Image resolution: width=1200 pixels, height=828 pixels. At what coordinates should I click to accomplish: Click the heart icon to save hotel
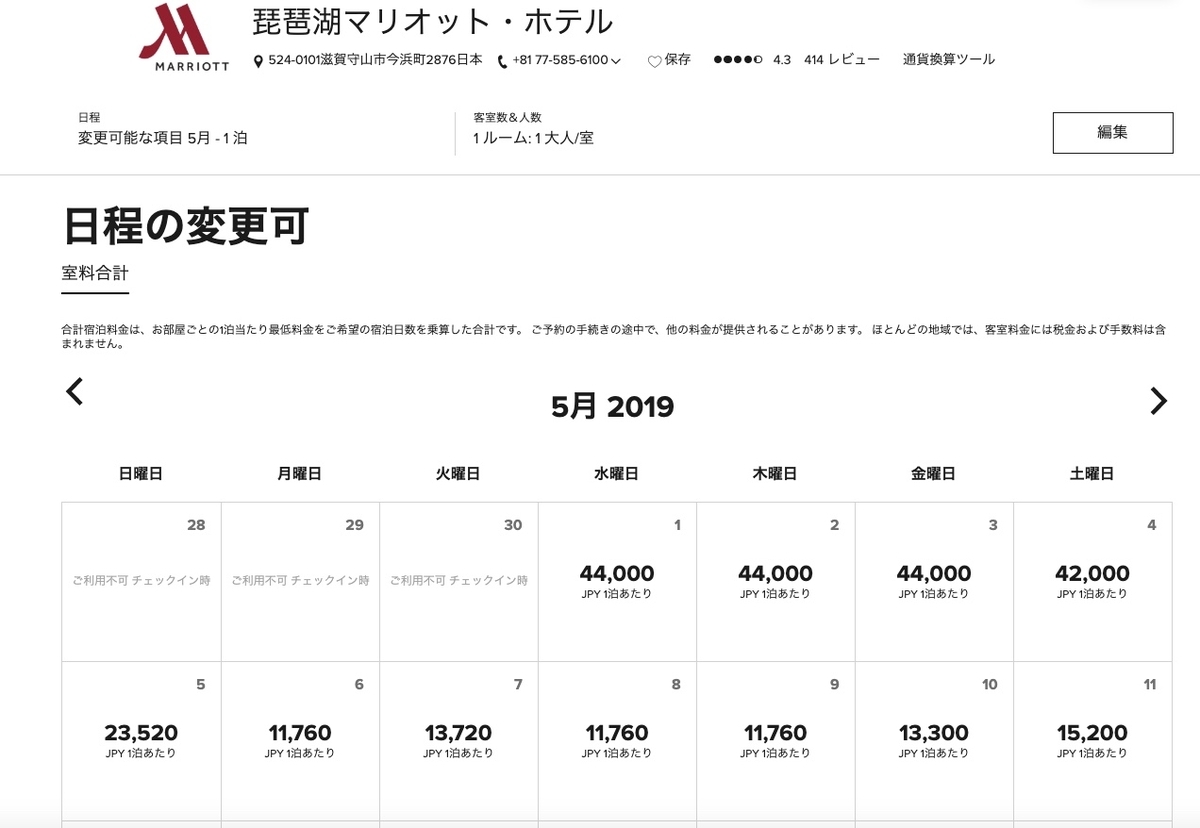655,61
